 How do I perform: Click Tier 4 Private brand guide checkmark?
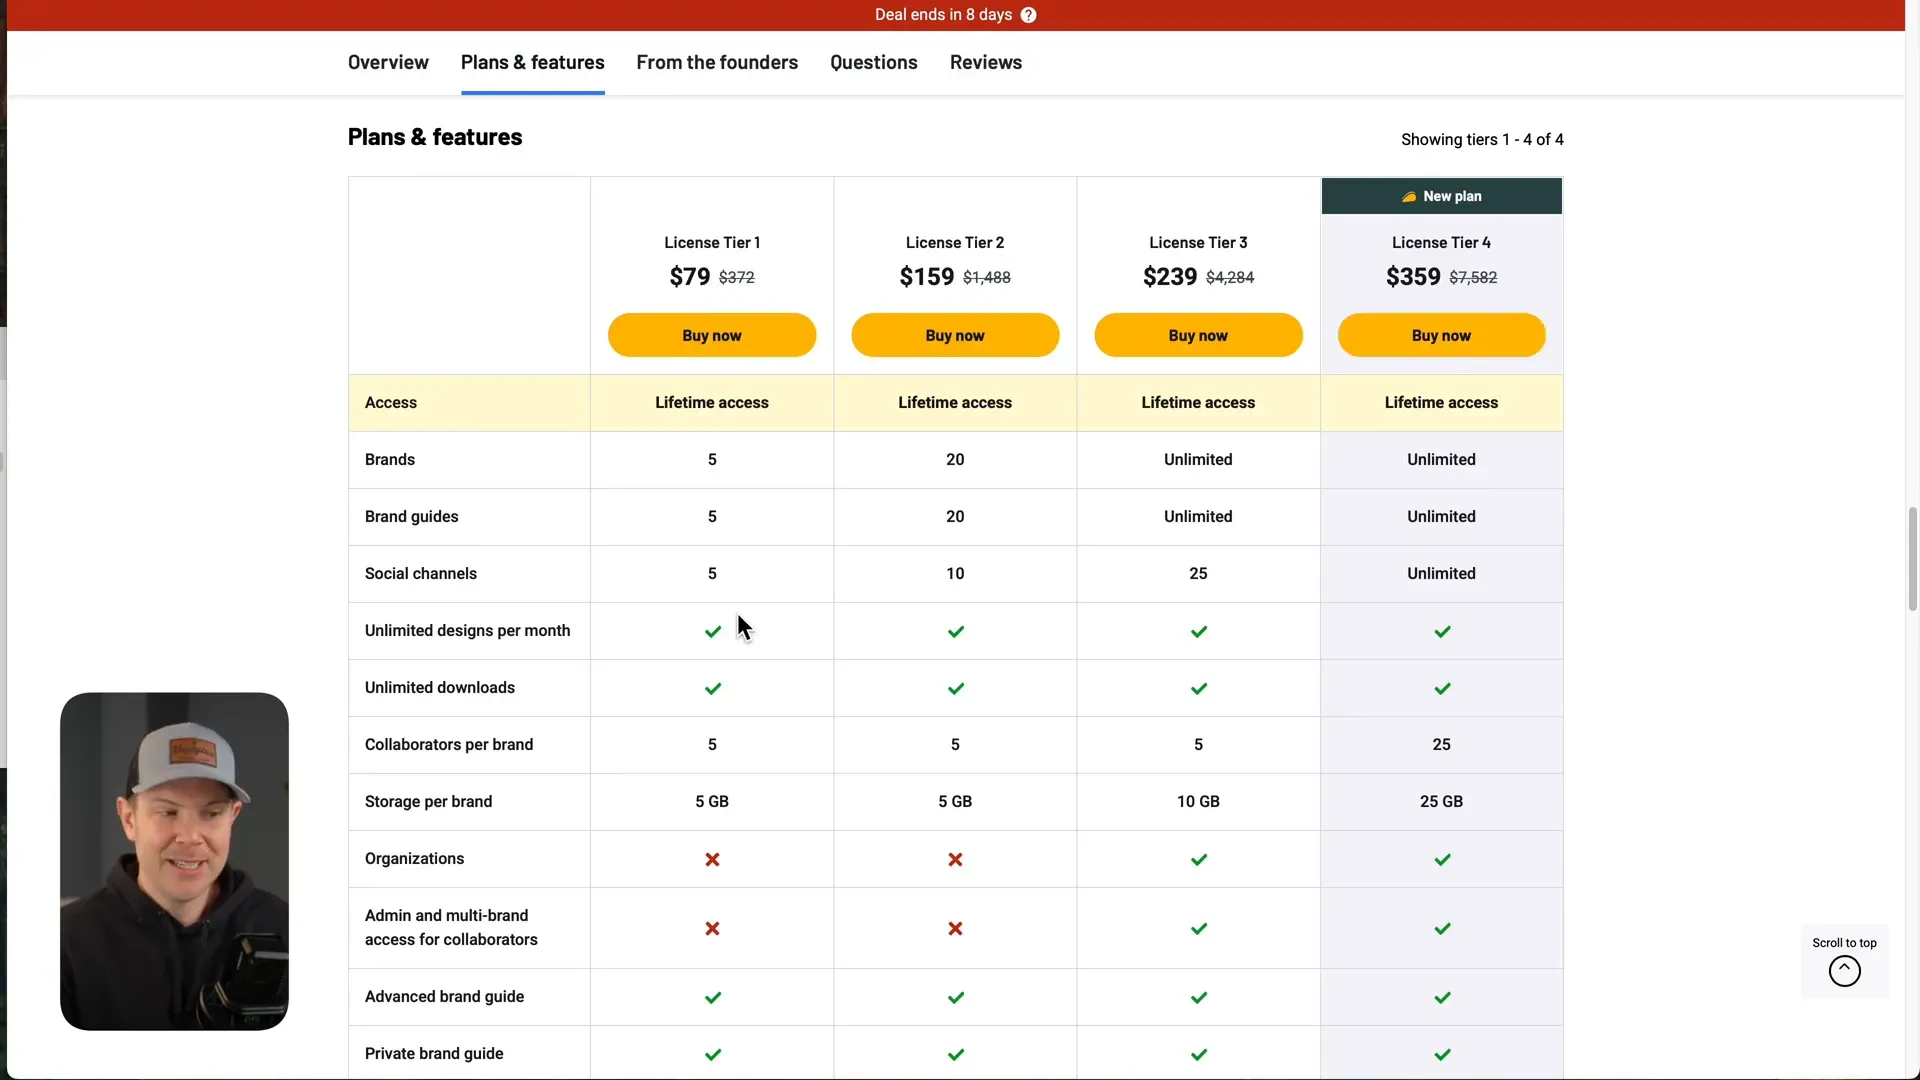[x=1441, y=1055]
